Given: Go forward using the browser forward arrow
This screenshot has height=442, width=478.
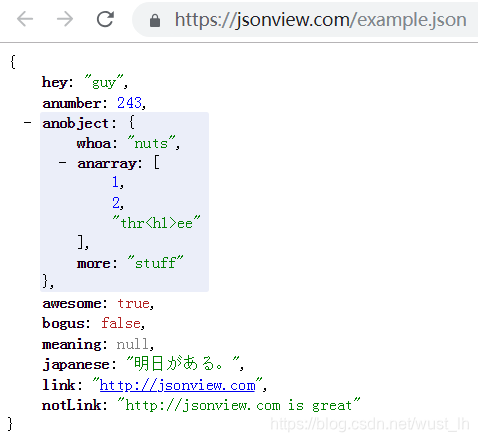Looking at the screenshot, I should tap(65, 19).
